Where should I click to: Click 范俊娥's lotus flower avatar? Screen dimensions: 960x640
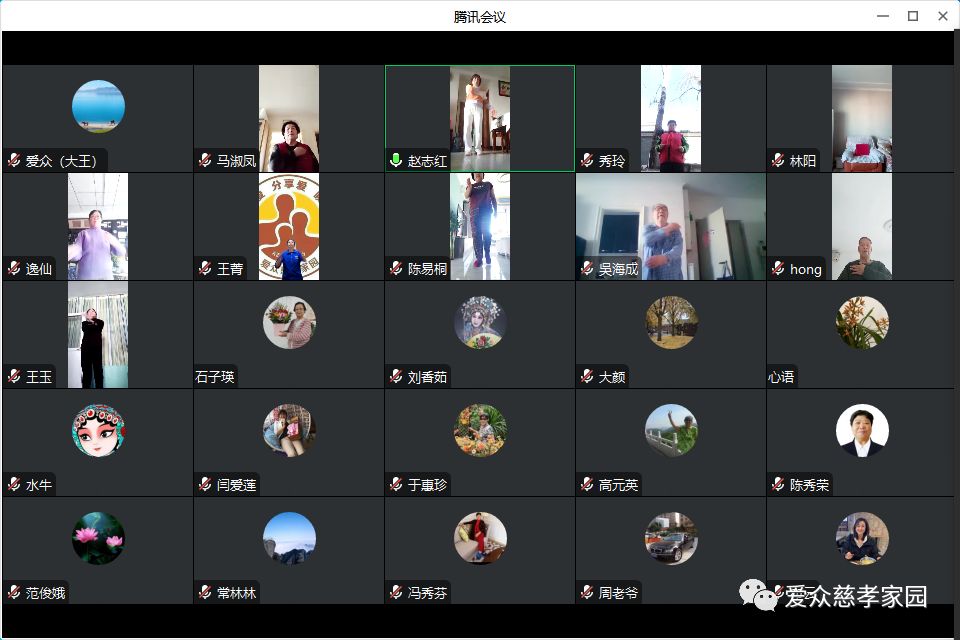[98, 539]
